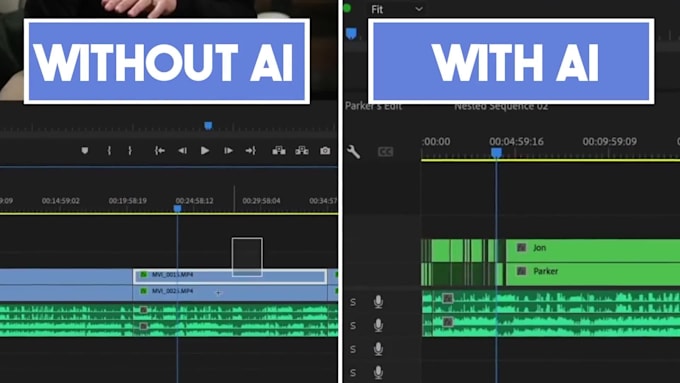Enable voice-over record on fourth audio track

pos(378,373)
